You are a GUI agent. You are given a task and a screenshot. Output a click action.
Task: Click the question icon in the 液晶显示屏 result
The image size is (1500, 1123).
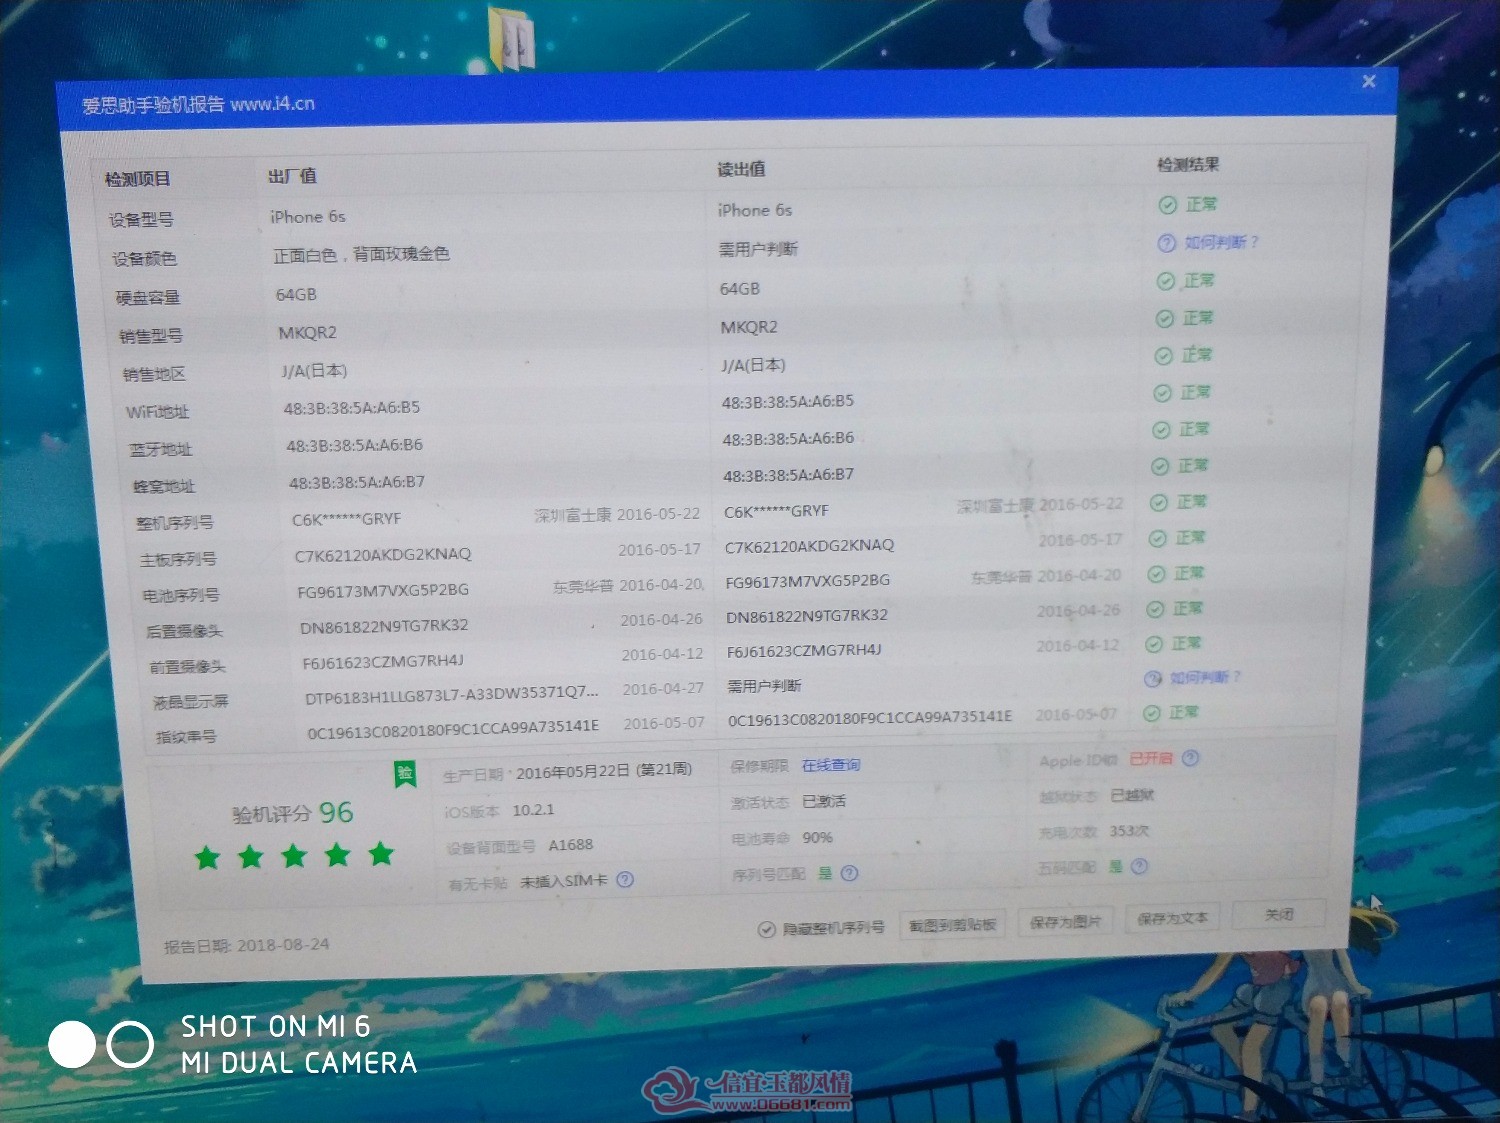pyautogui.click(x=1153, y=679)
